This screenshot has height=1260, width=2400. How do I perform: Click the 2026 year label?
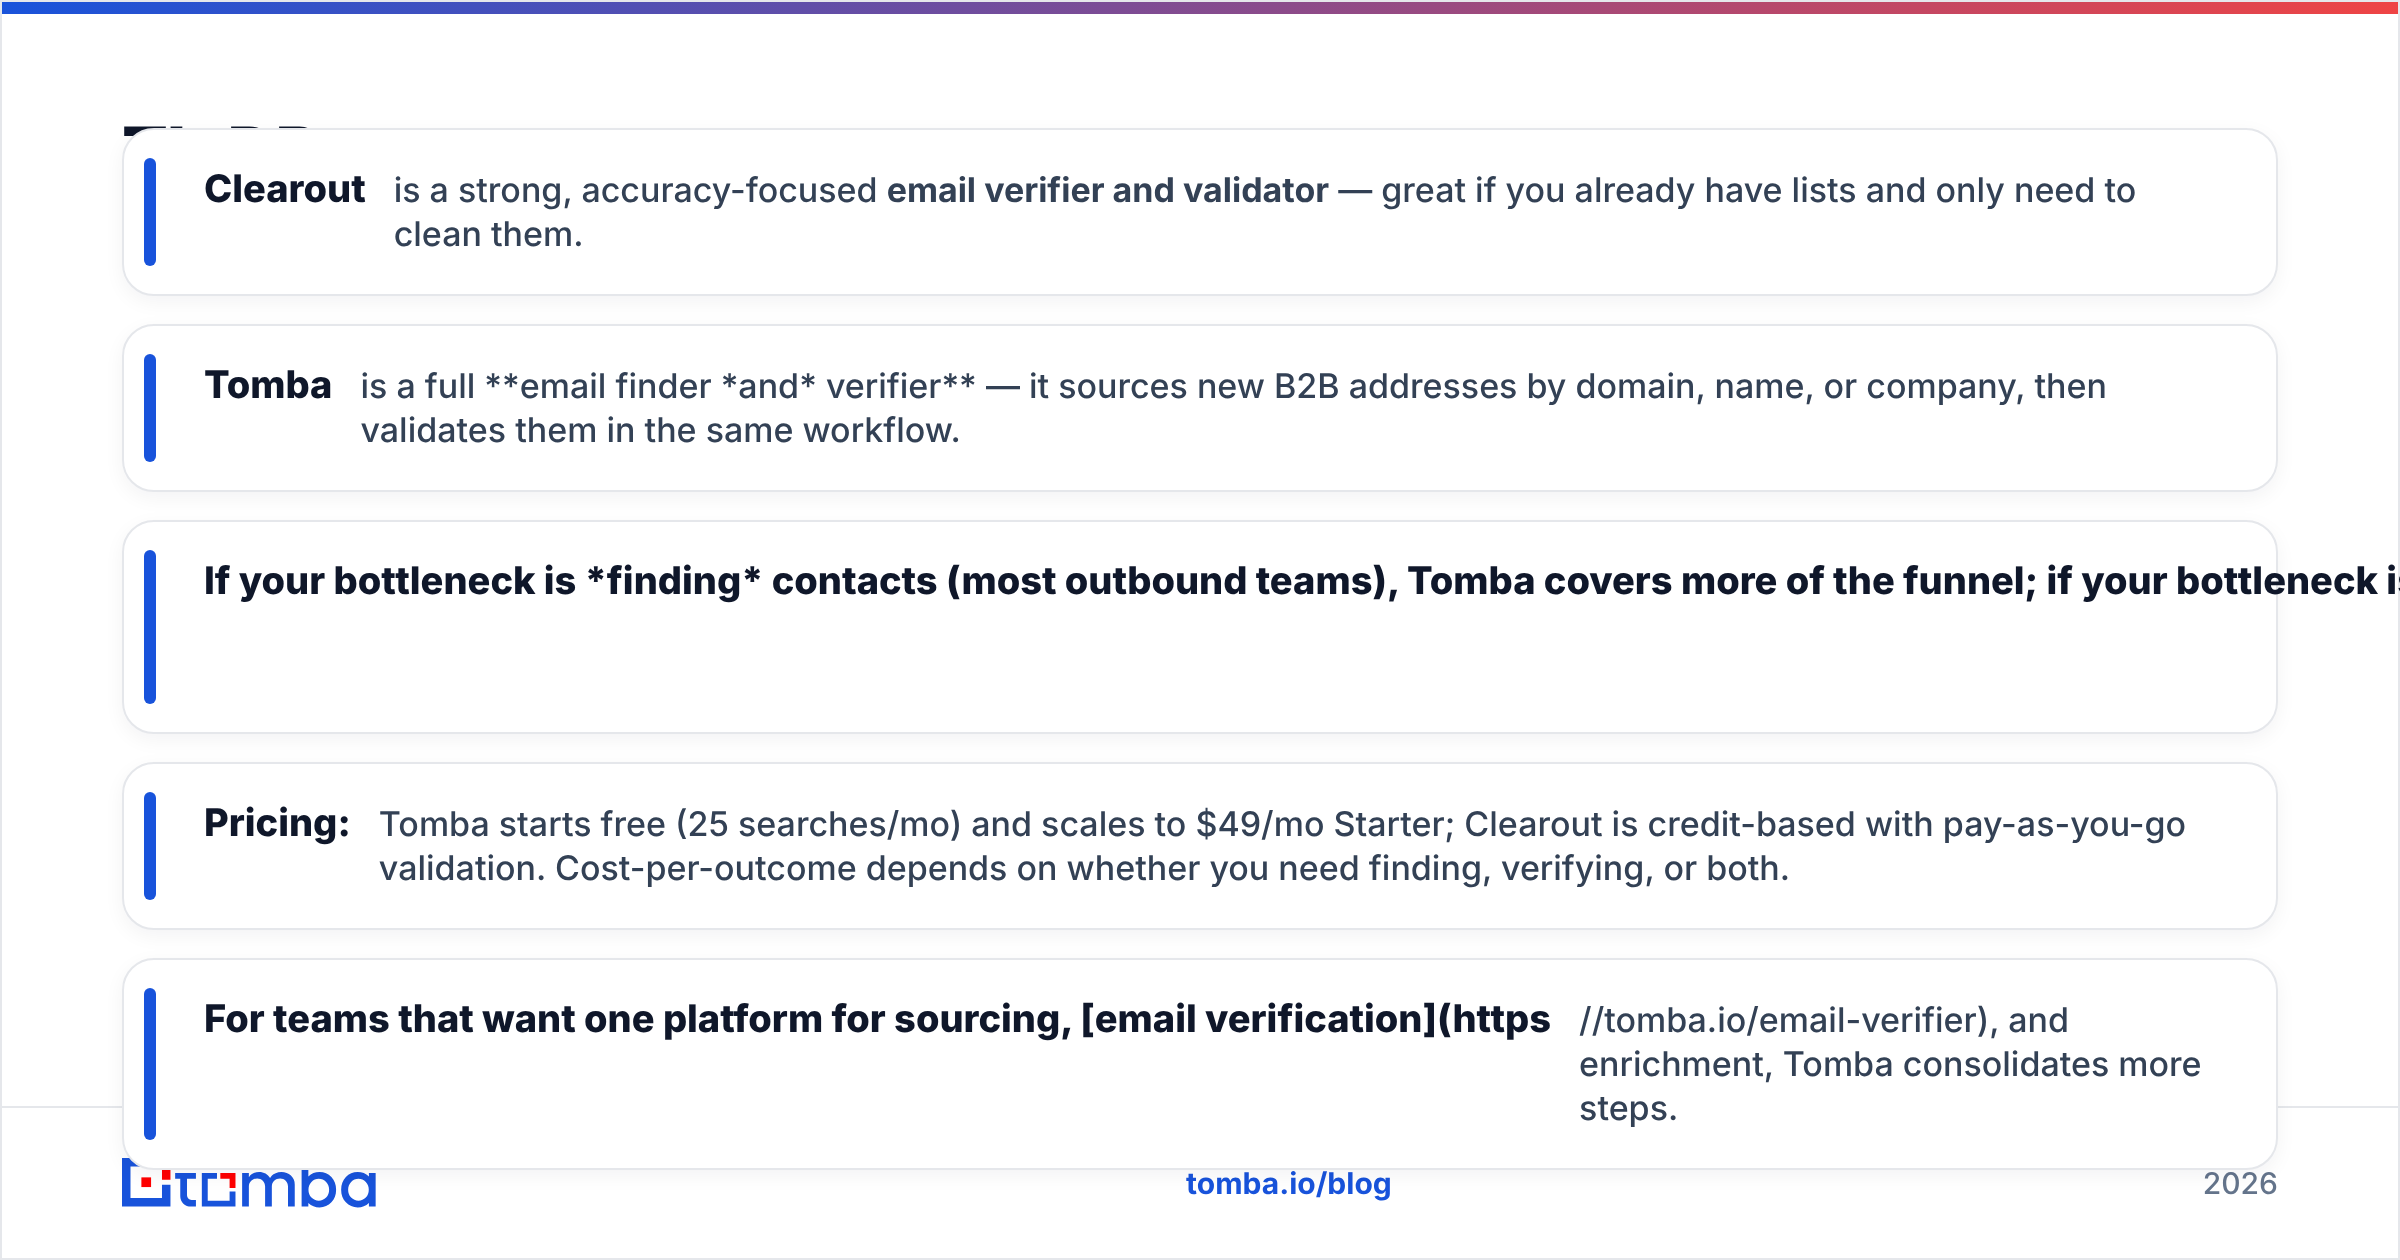tap(2240, 1184)
